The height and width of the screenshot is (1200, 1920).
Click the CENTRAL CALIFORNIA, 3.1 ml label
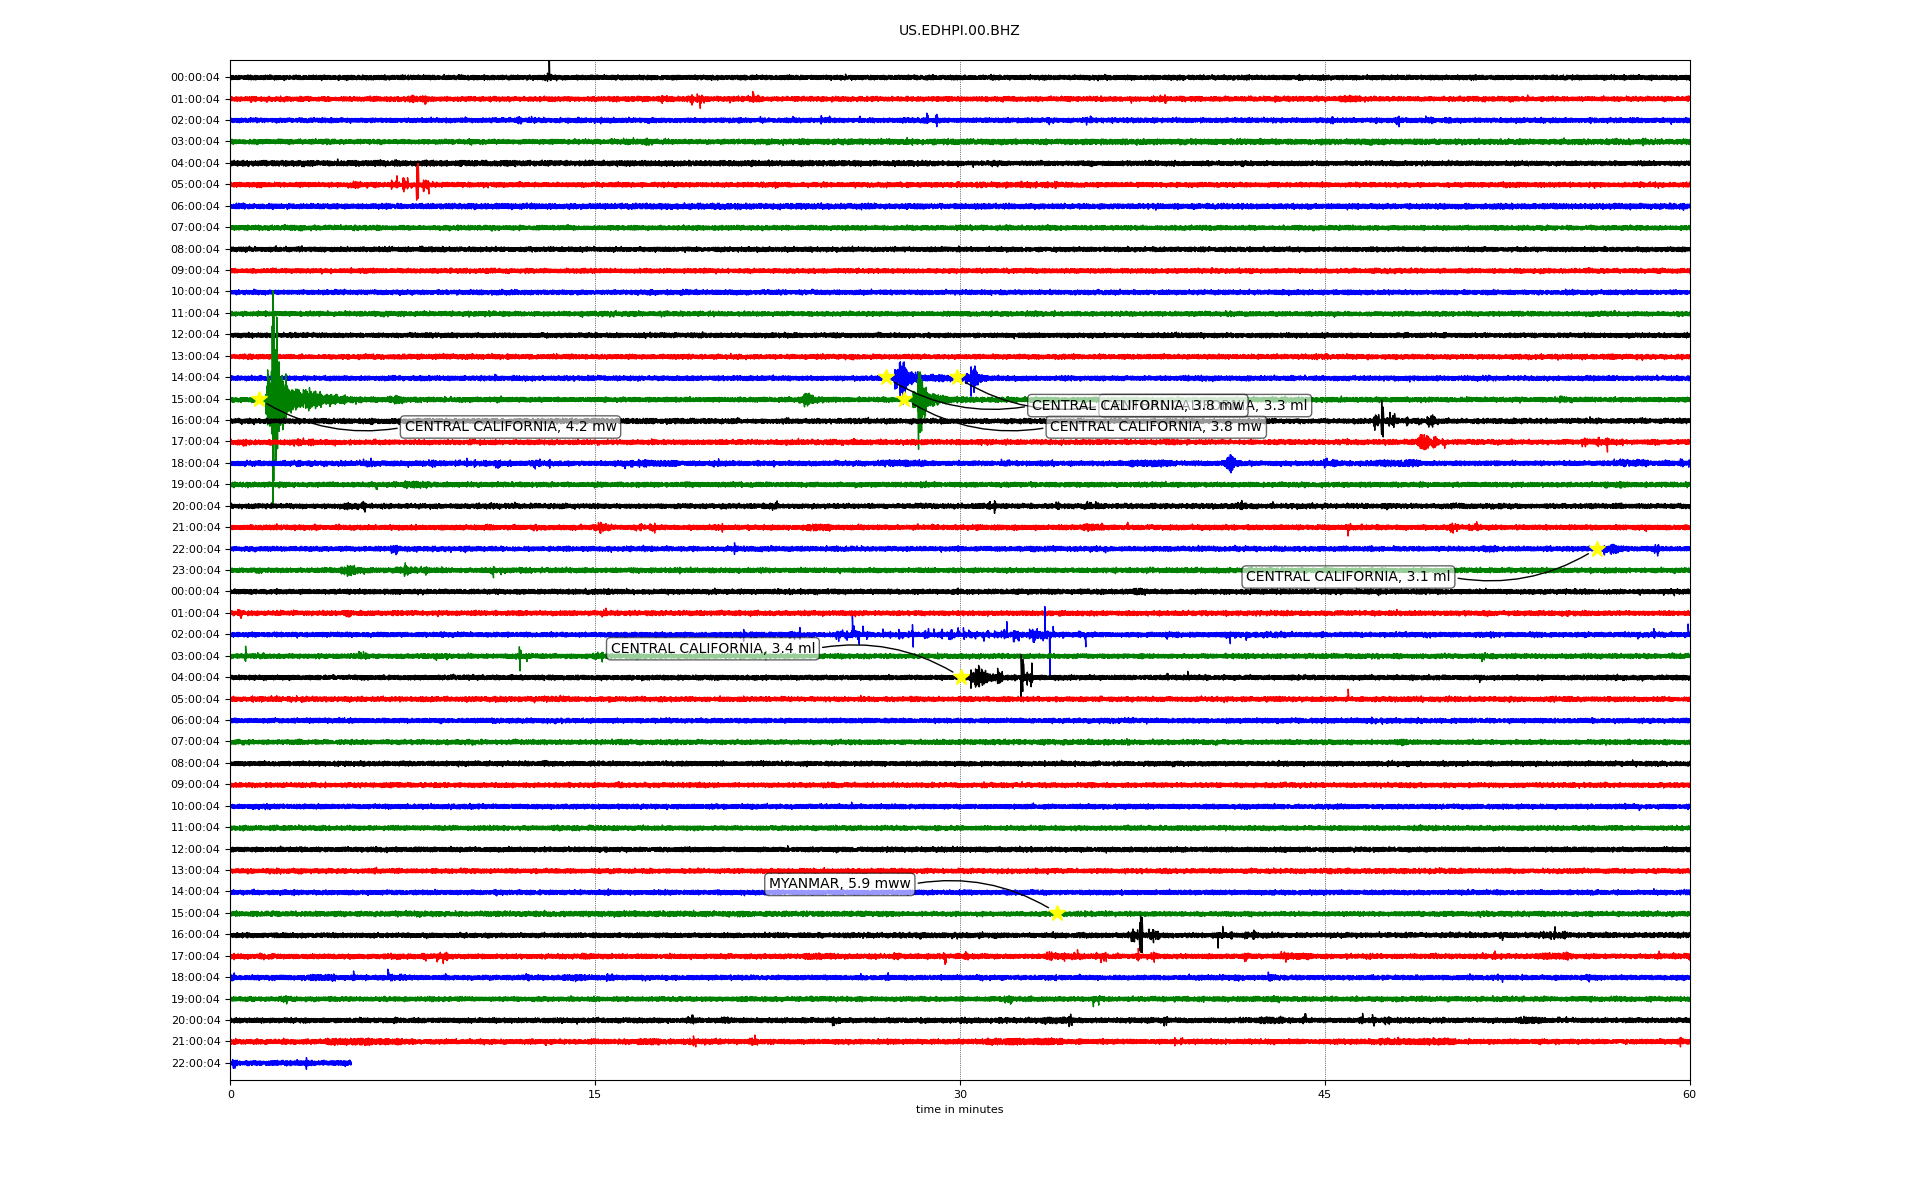pyautogui.click(x=1347, y=577)
